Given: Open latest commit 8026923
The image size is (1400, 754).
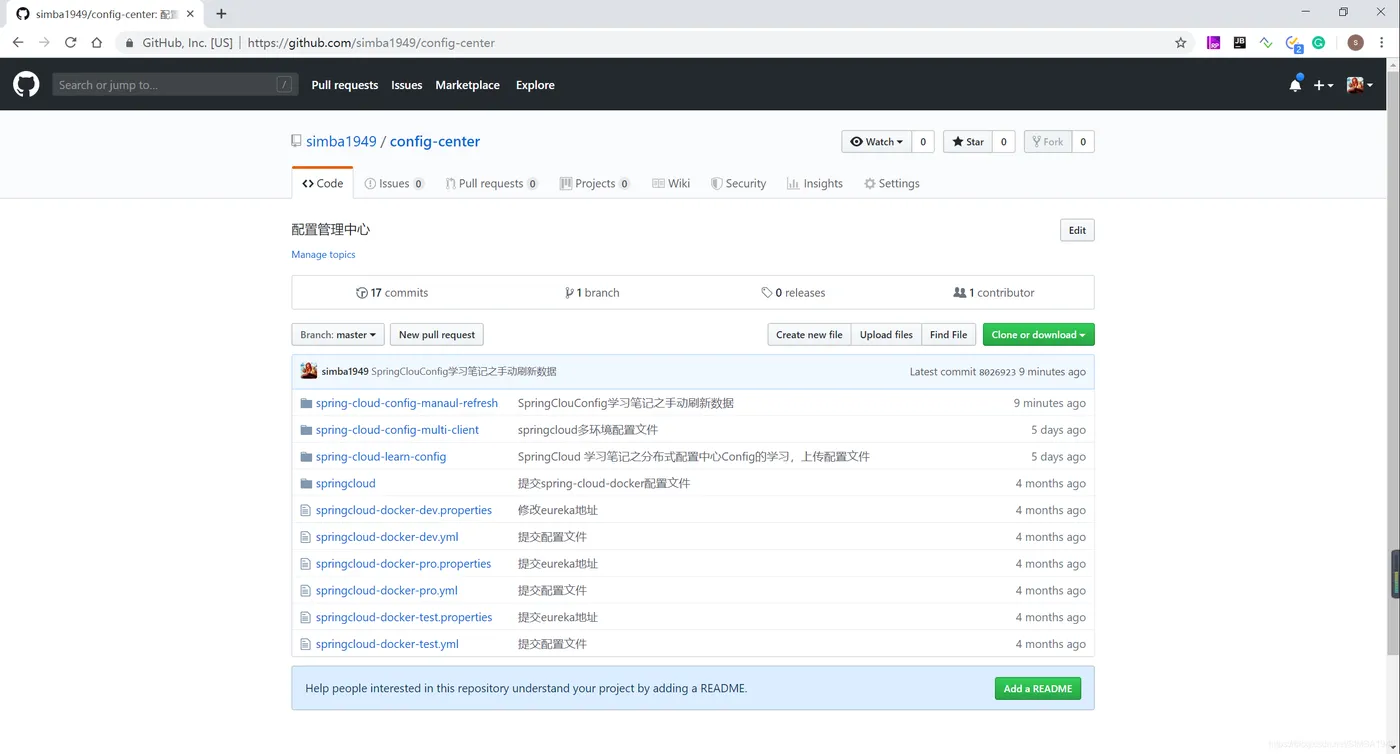Looking at the screenshot, I should tap(997, 372).
